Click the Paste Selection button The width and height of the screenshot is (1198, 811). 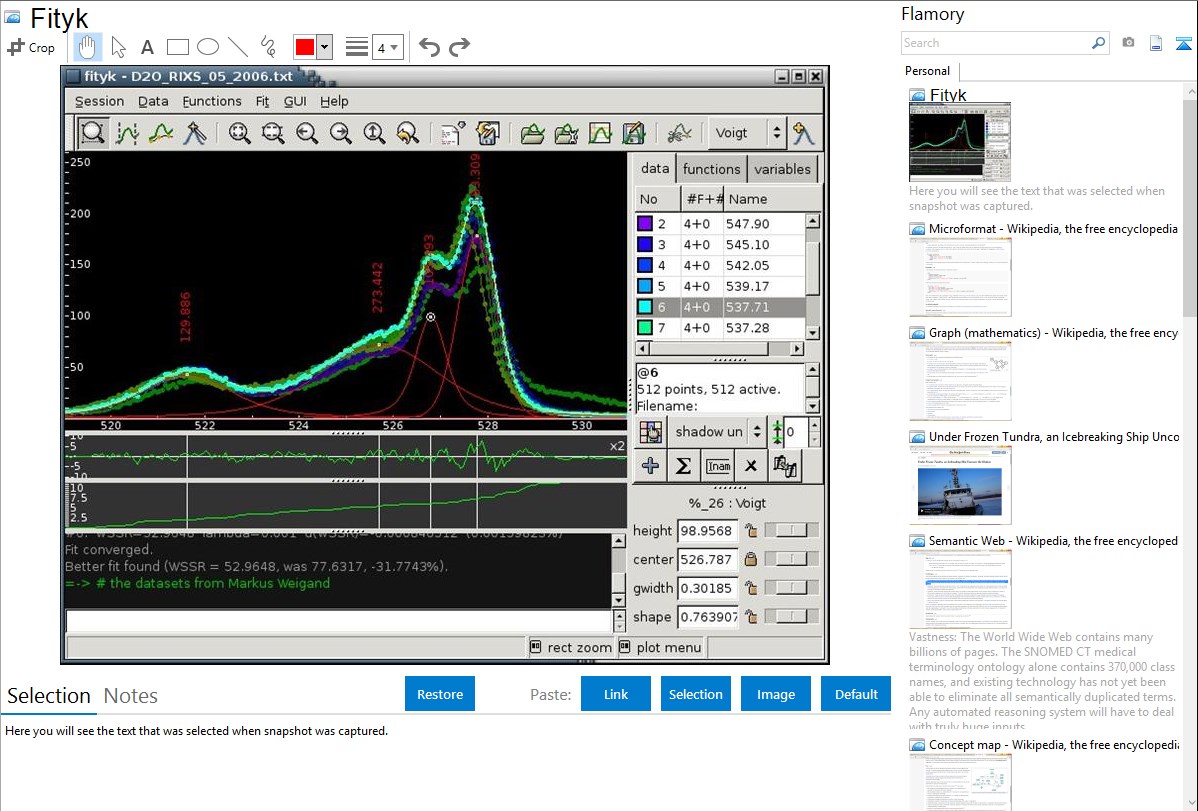[x=695, y=694]
